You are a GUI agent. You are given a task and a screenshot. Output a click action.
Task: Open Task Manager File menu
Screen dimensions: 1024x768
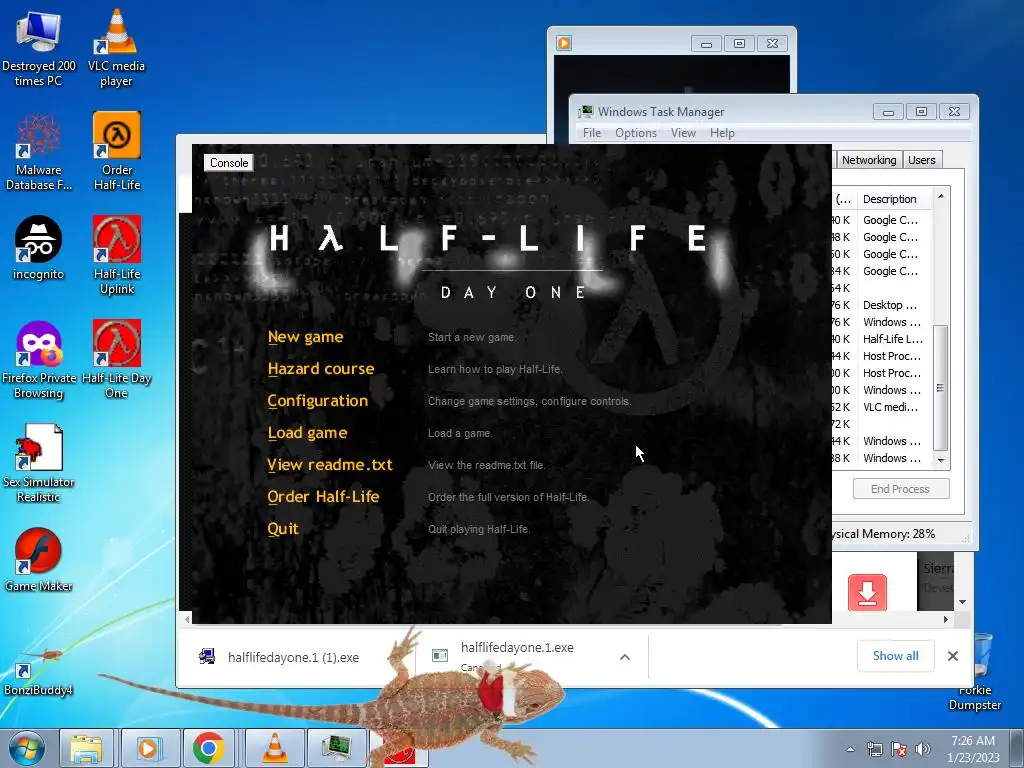[x=592, y=133]
